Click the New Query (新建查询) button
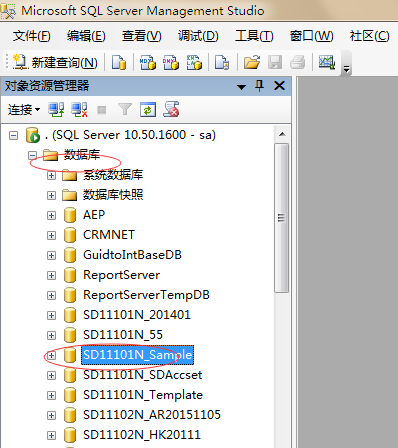This screenshot has height=448, width=398. coord(55,62)
